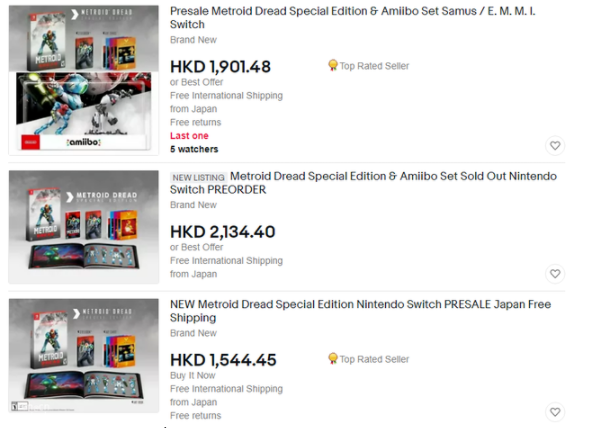
Task: Click the HKD 1,544.45 price
Action: [223, 360]
